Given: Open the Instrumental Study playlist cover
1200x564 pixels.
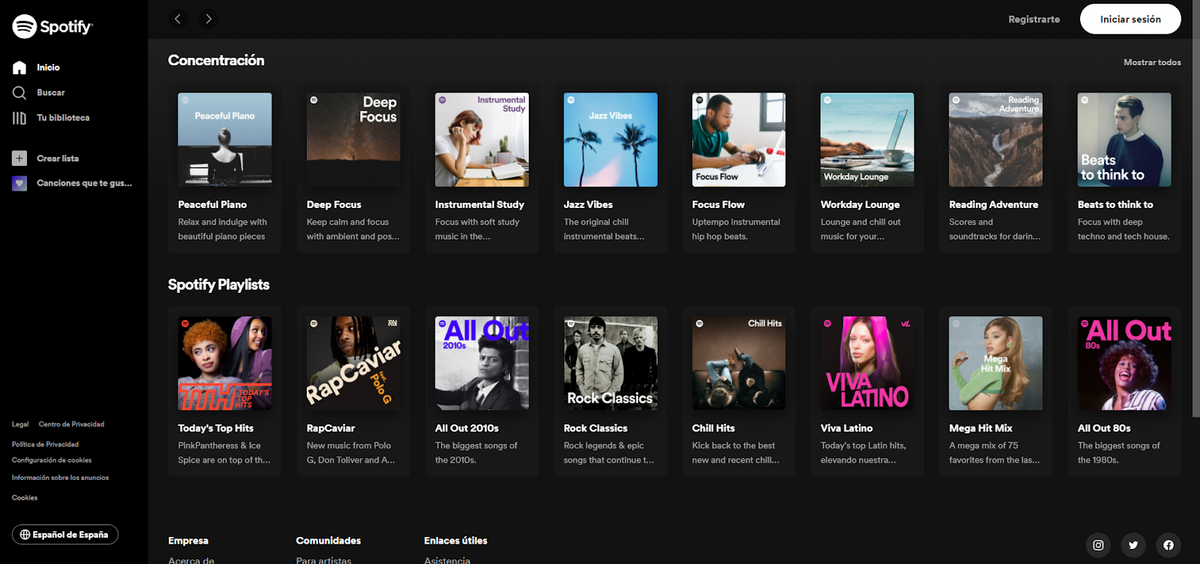Looking at the screenshot, I should pyautogui.click(x=482, y=140).
